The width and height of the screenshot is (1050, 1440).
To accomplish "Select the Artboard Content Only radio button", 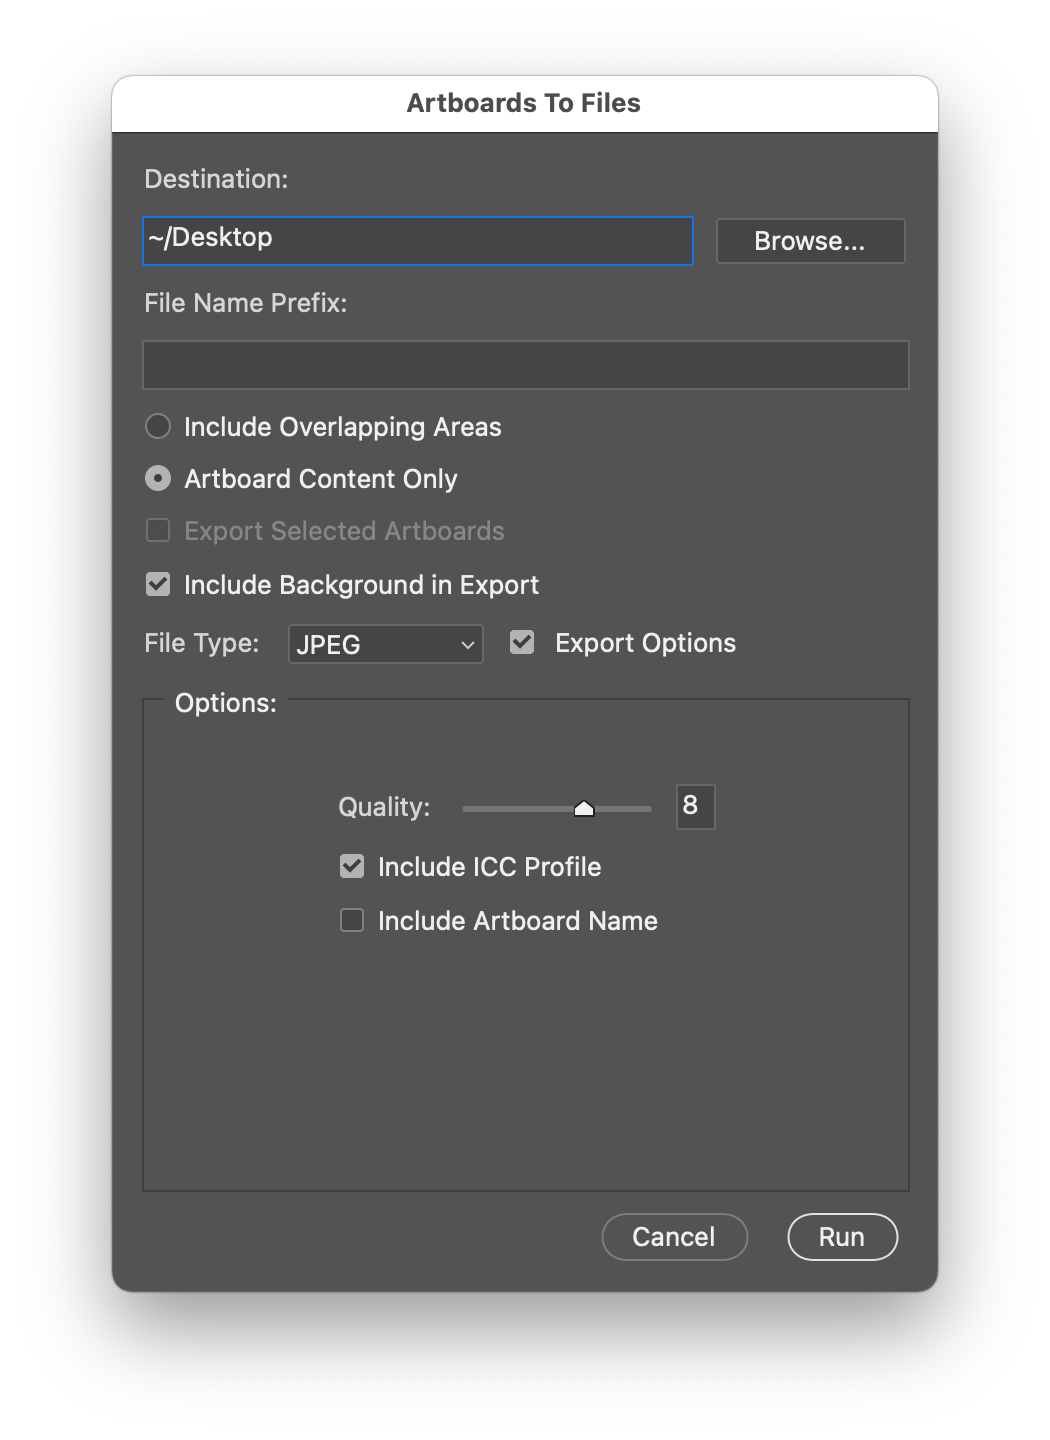I will 157,478.
